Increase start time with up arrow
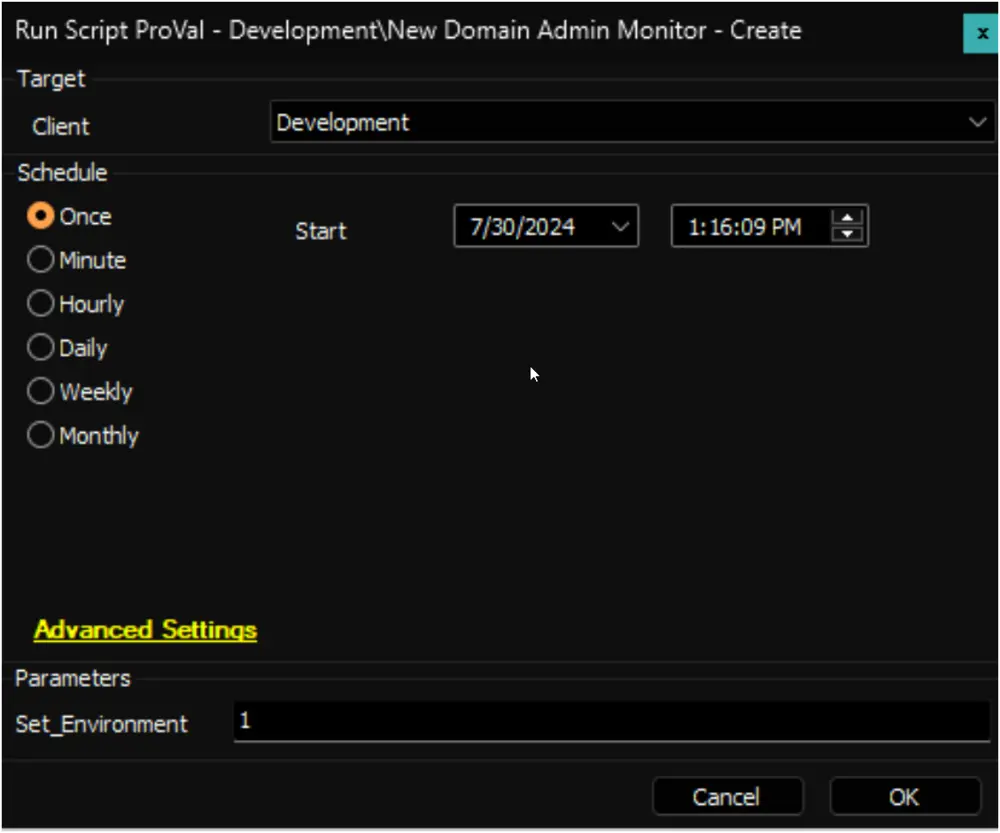 [847, 219]
